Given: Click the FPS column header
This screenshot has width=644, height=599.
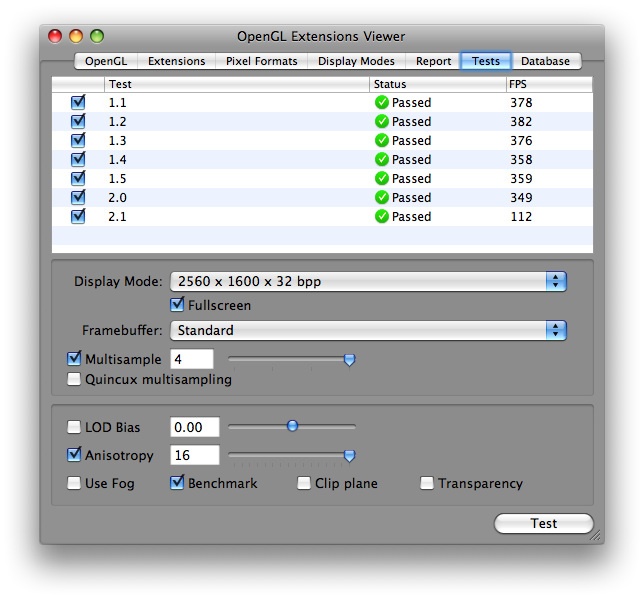Looking at the screenshot, I should 549,84.
